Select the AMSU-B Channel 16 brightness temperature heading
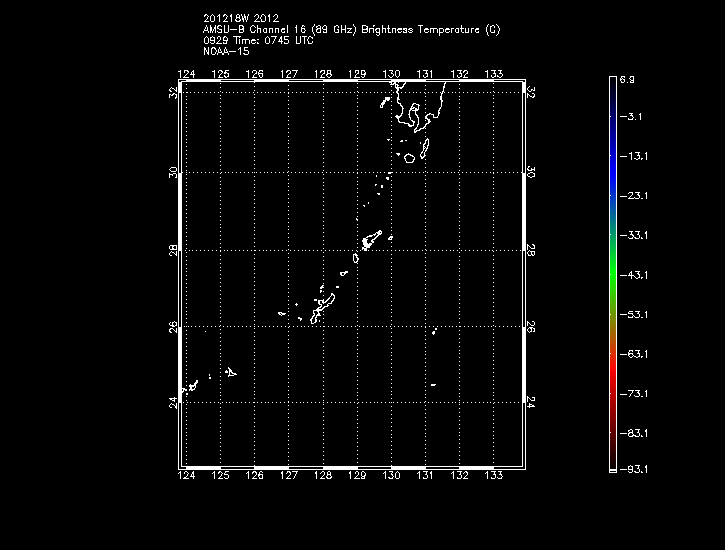Image resolution: width=725 pixels, height=550 pixels. (351, 29)
